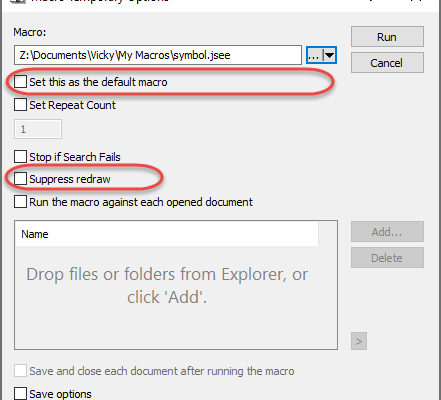Screen dimensions: 441x400
Task: Check the Set Repeat Count option
Action: coord(20,105)
